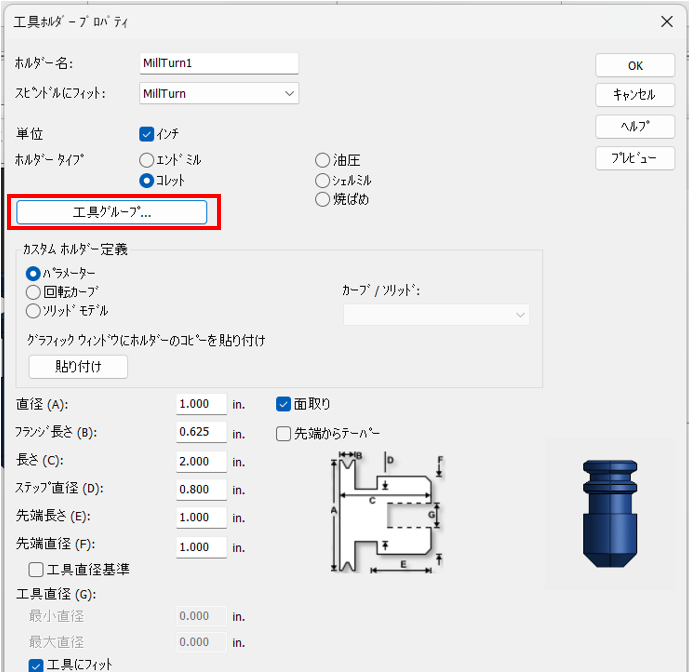
Task: Click the 最小直径 value field
Action: (x=201, y=616)
